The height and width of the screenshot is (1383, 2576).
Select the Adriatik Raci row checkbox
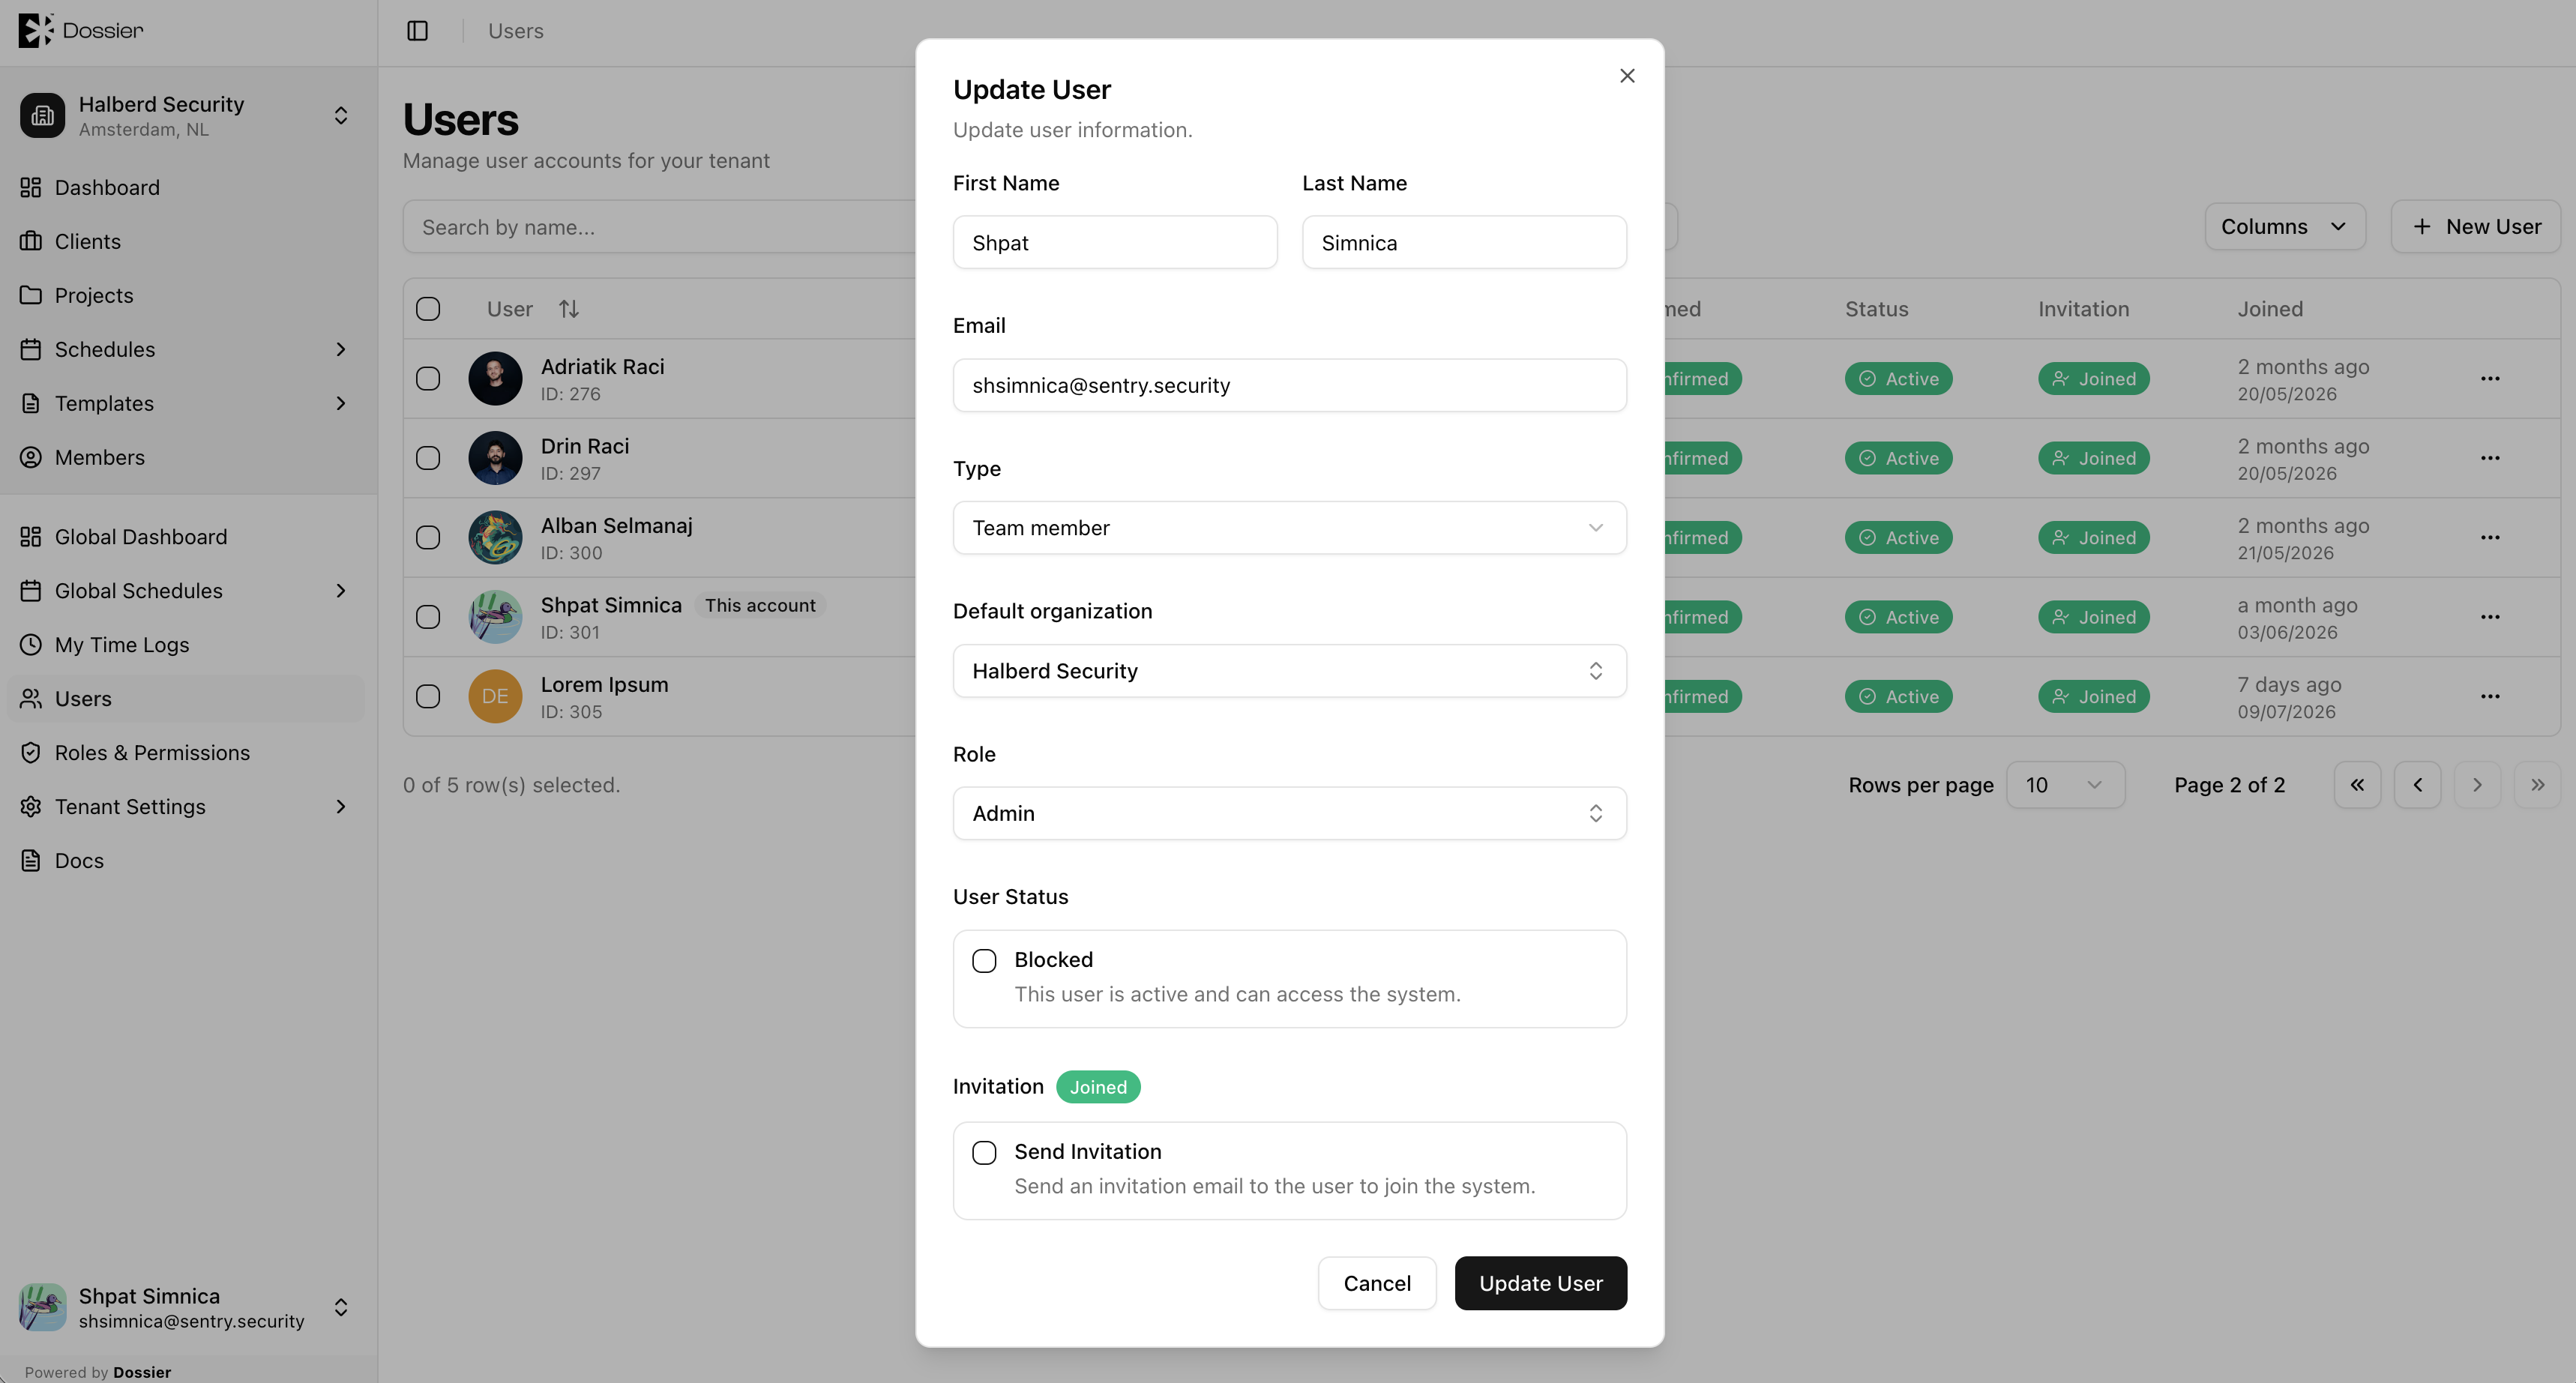coord(428,379)
